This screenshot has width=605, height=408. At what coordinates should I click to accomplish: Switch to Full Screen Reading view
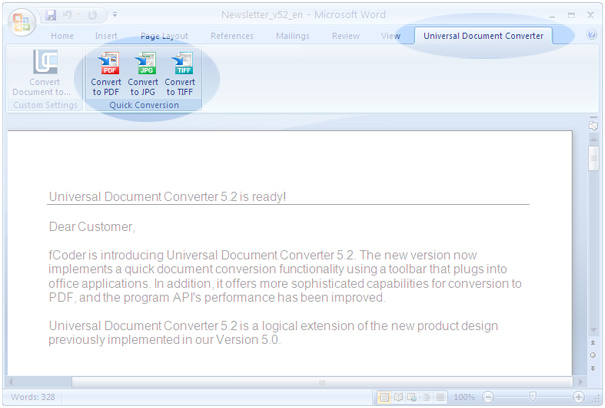pyautogui.click(x=398, y=397)
